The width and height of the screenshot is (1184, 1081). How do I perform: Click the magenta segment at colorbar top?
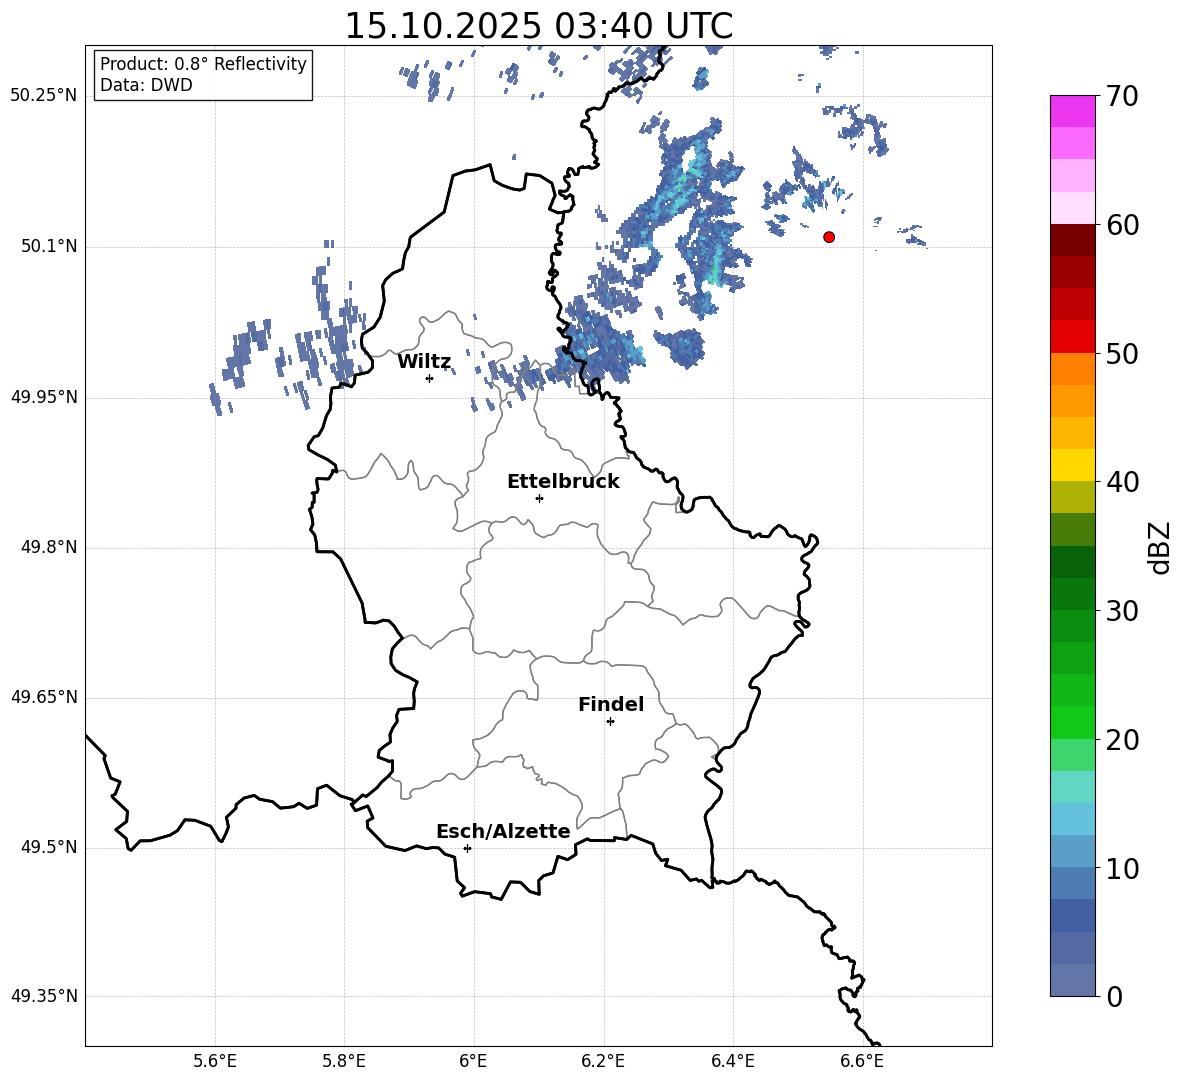1073,112
